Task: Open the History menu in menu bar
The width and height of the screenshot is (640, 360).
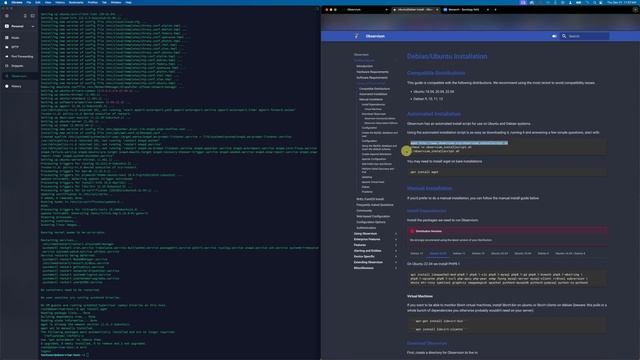Action: pos(60,2)
